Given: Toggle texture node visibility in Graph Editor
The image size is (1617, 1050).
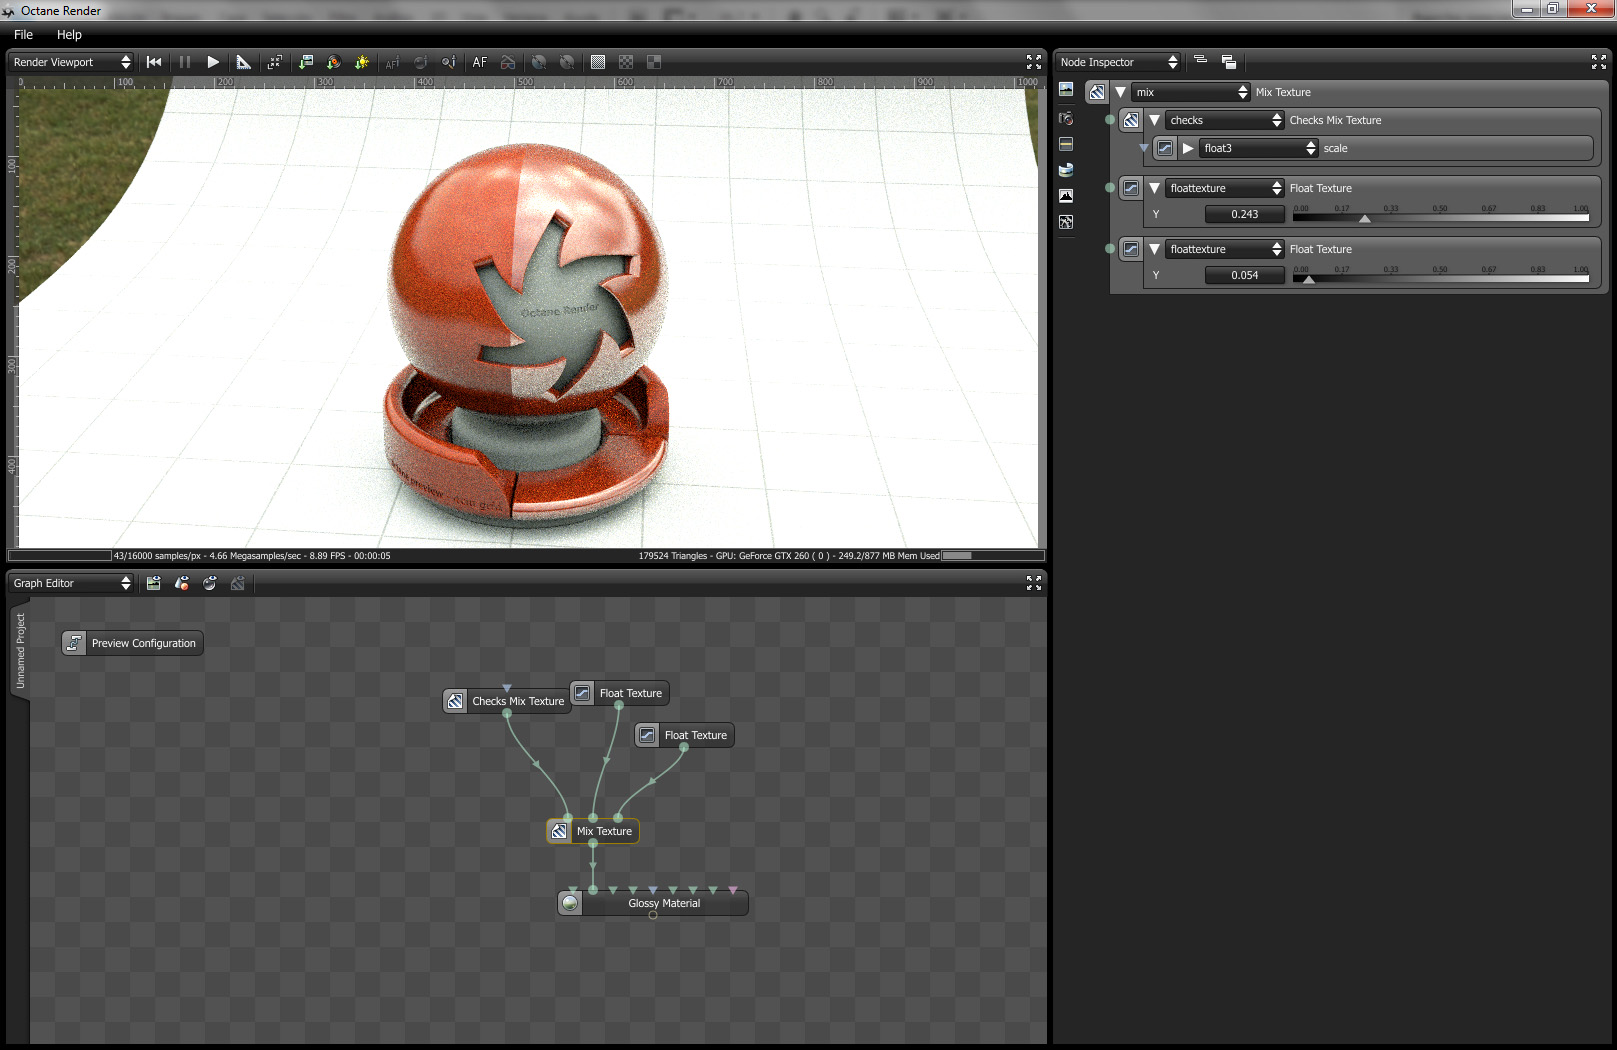Looking at the screenshot, I should pos(238,583).
